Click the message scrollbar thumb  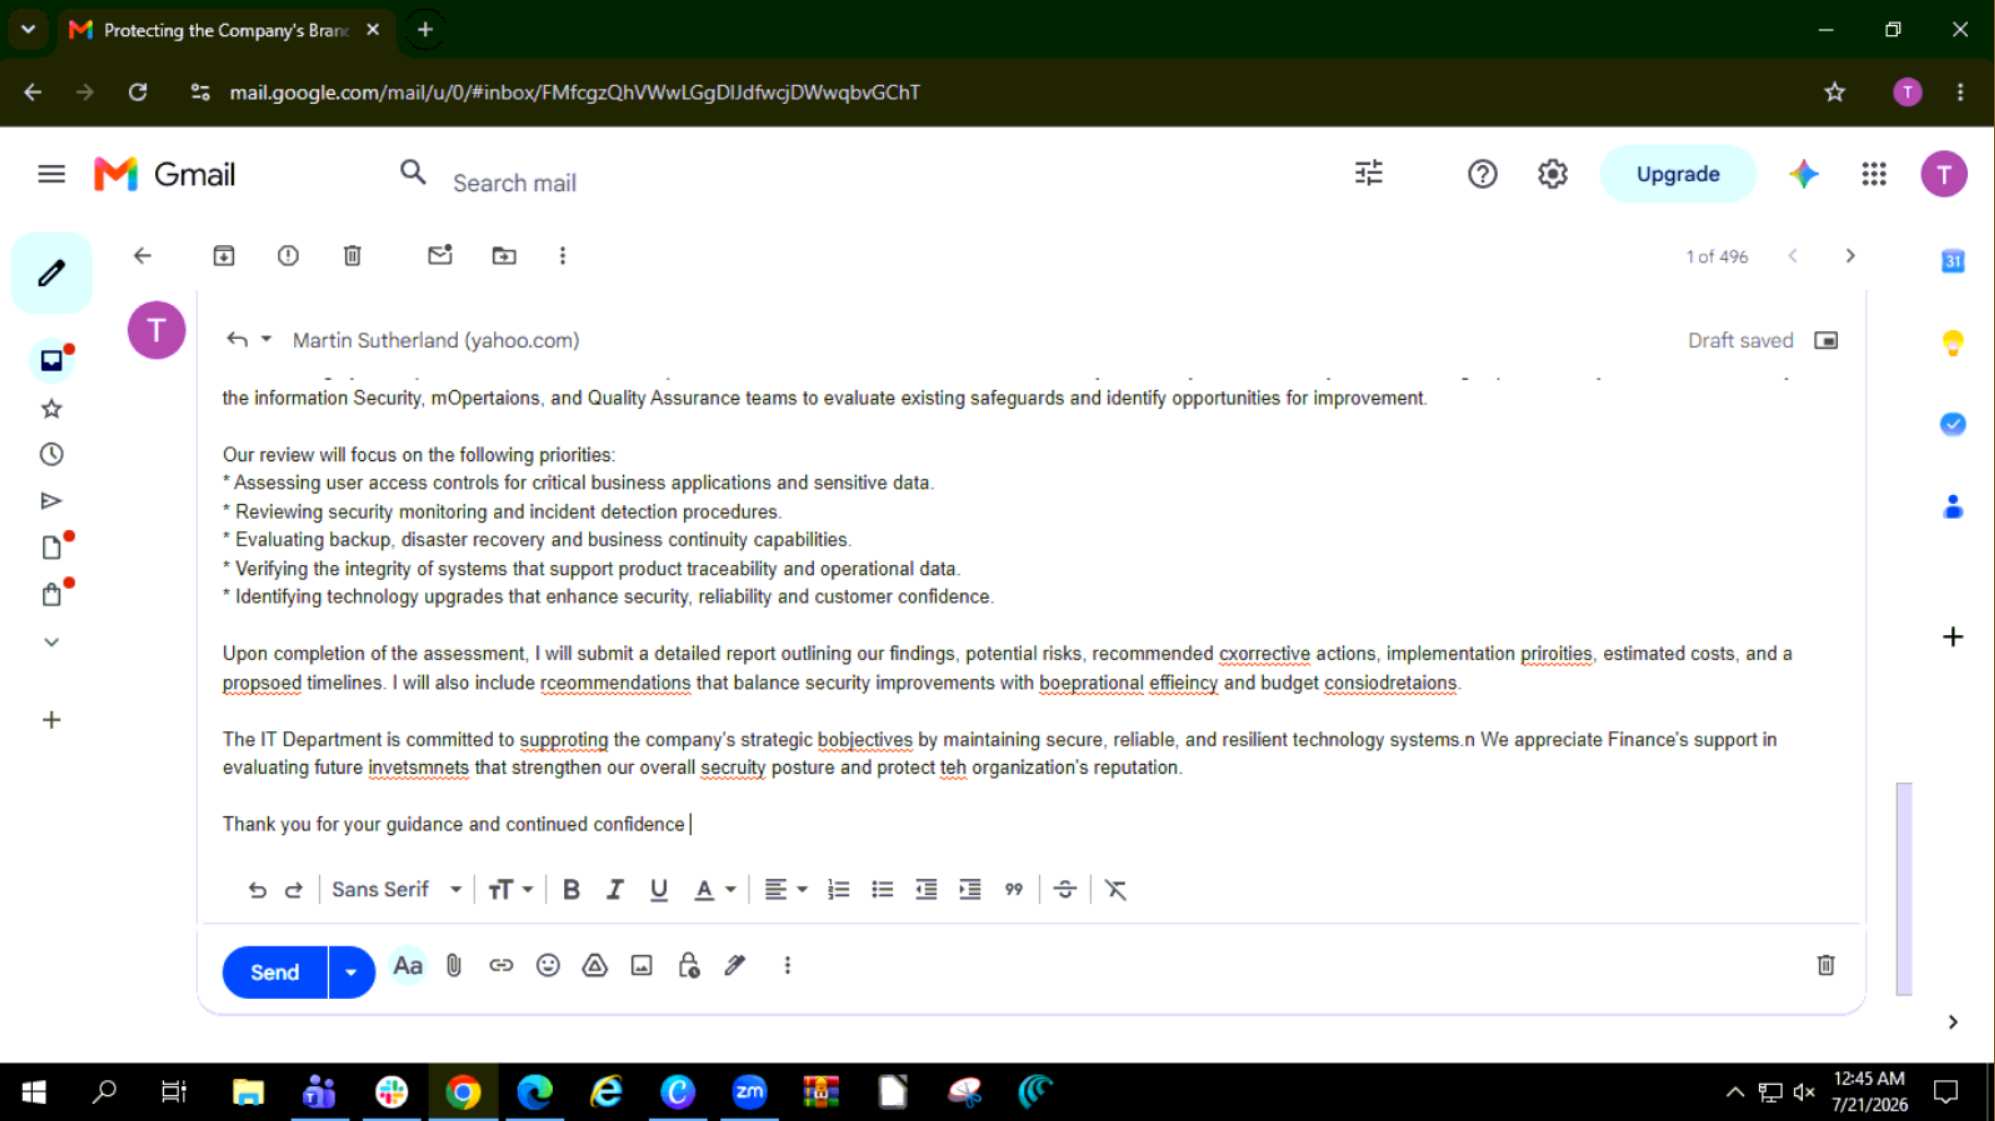point(1903,888)
